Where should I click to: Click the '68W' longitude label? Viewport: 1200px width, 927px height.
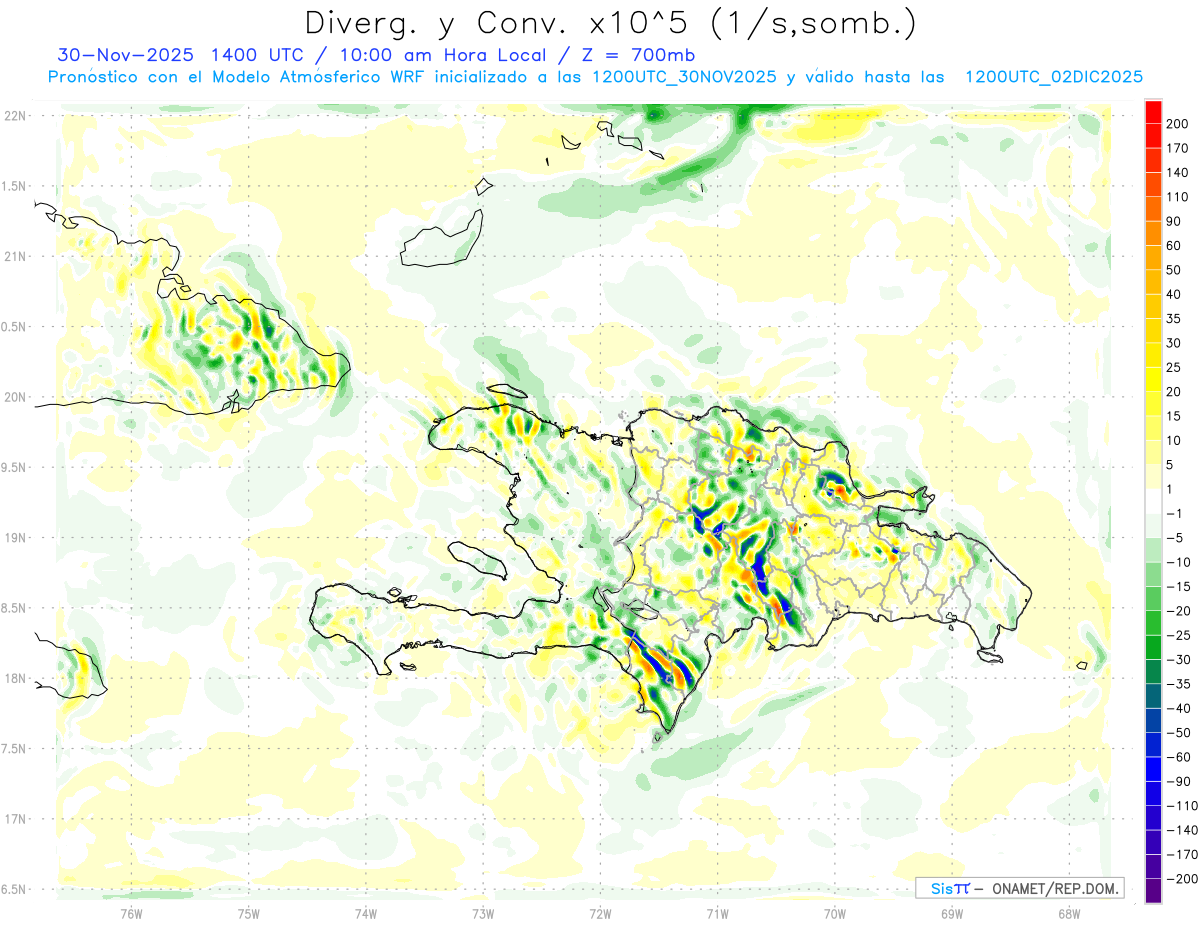tap(1069, 912)
